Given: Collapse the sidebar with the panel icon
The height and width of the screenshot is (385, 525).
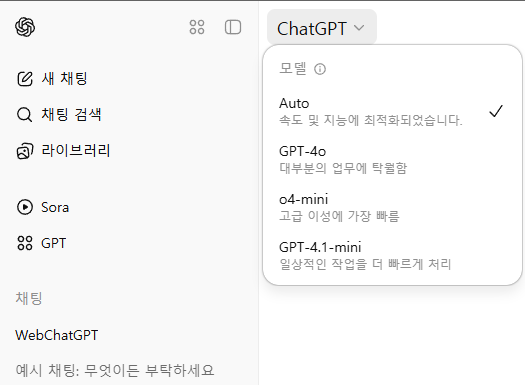Looking at the screenshot, I should [x=233, y=27].
